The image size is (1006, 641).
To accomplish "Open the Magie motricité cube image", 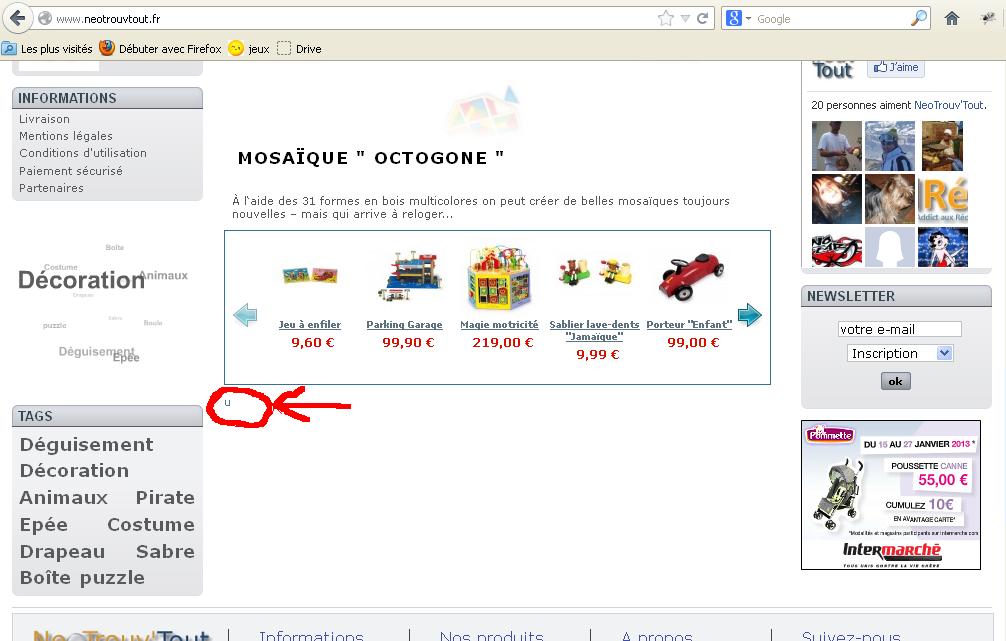I will coord(499,277).
